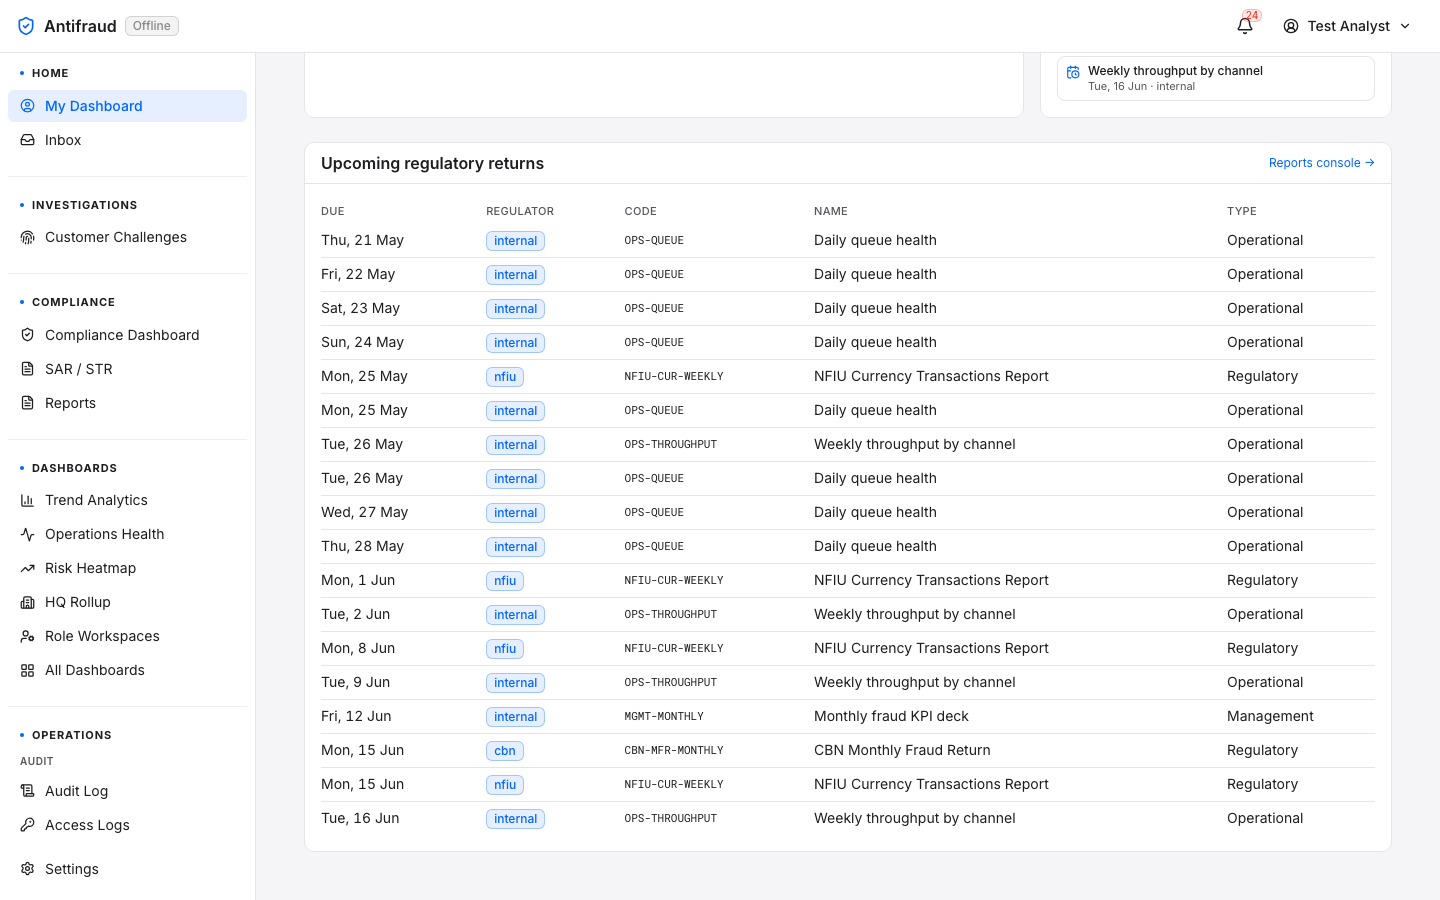The width and height of the screenshot is (1440, 900).
Task: Click the 'Upcoming regulatory returns' heading
Action: (x=432, y=163)
